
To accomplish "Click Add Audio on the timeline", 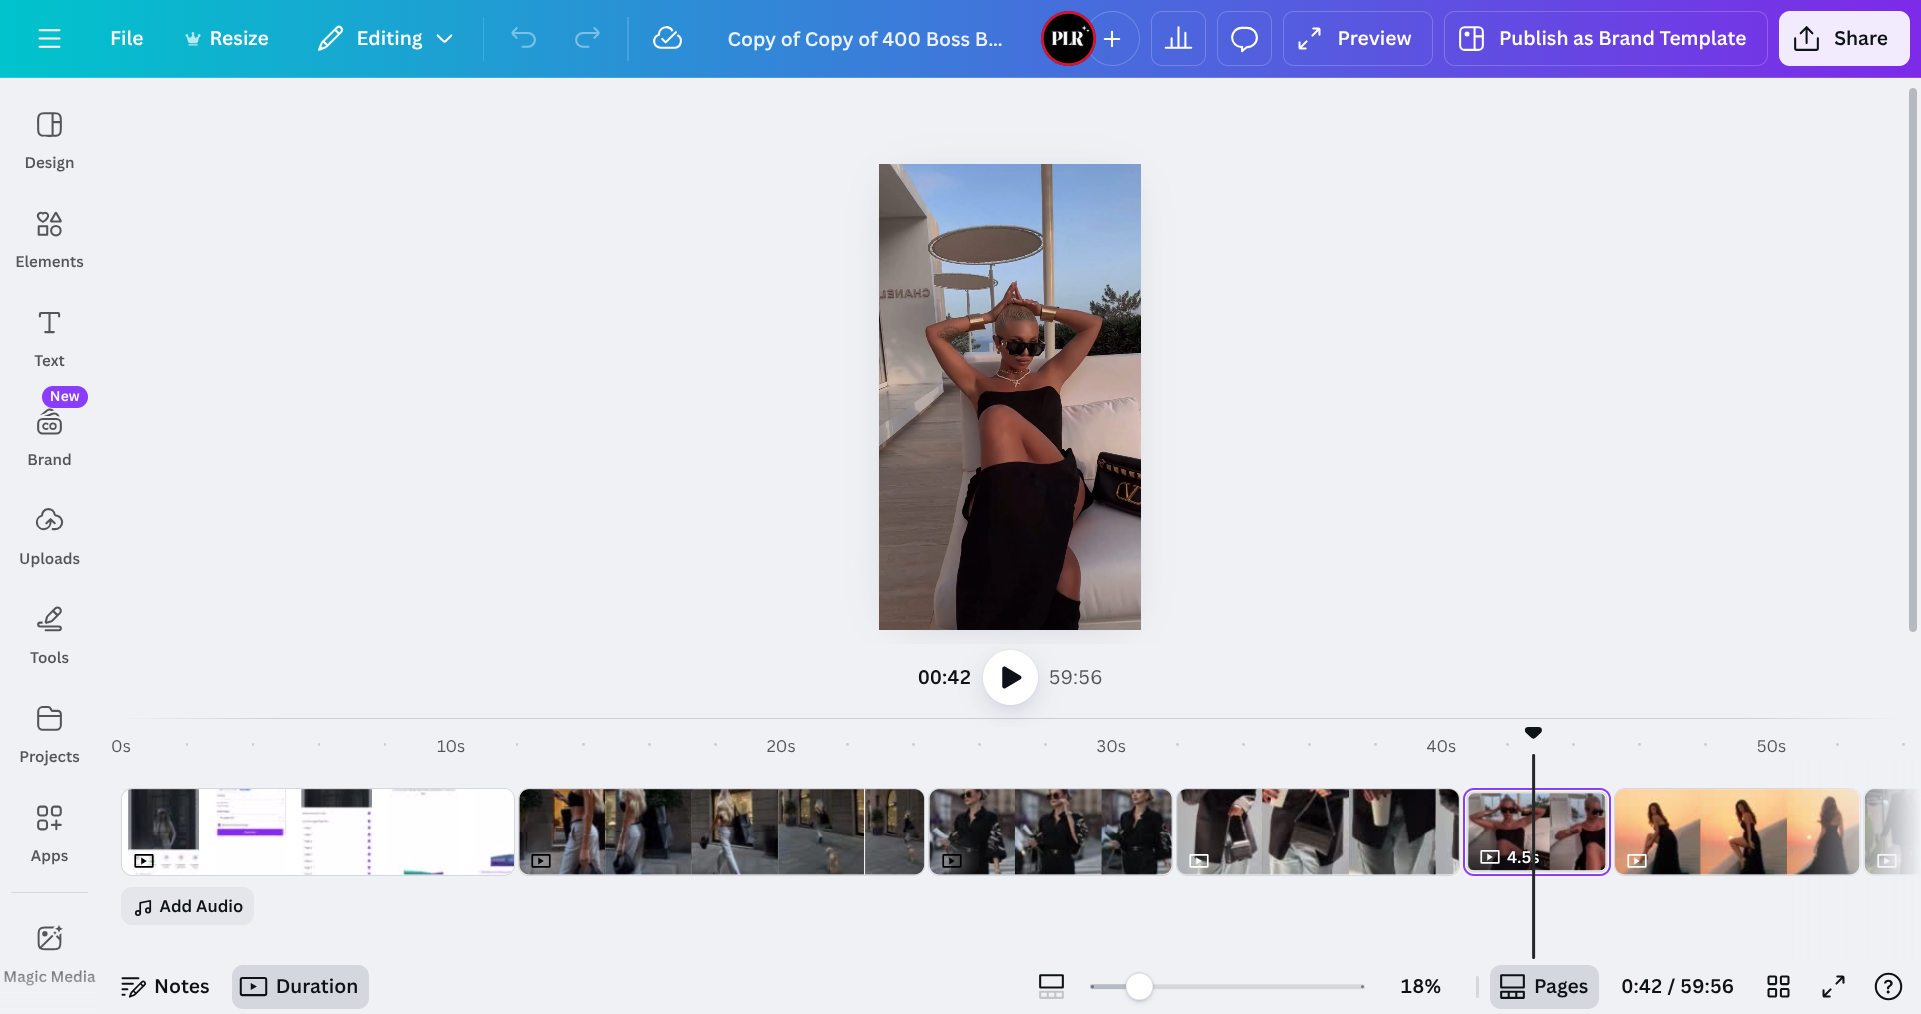I will (188, 906).
